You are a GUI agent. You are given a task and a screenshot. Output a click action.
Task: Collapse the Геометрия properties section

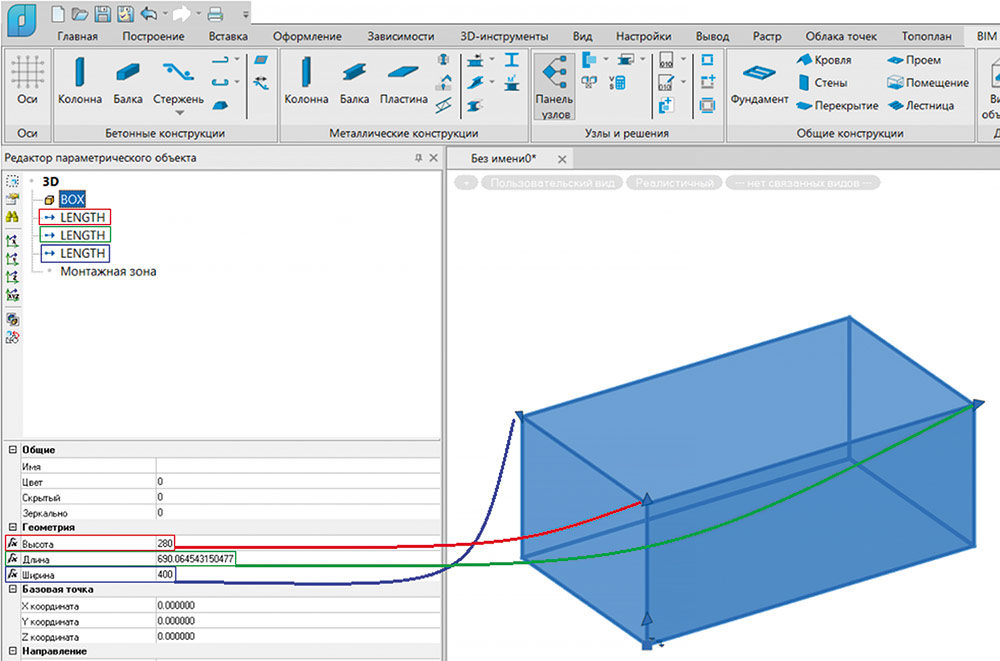click(13, 527)
